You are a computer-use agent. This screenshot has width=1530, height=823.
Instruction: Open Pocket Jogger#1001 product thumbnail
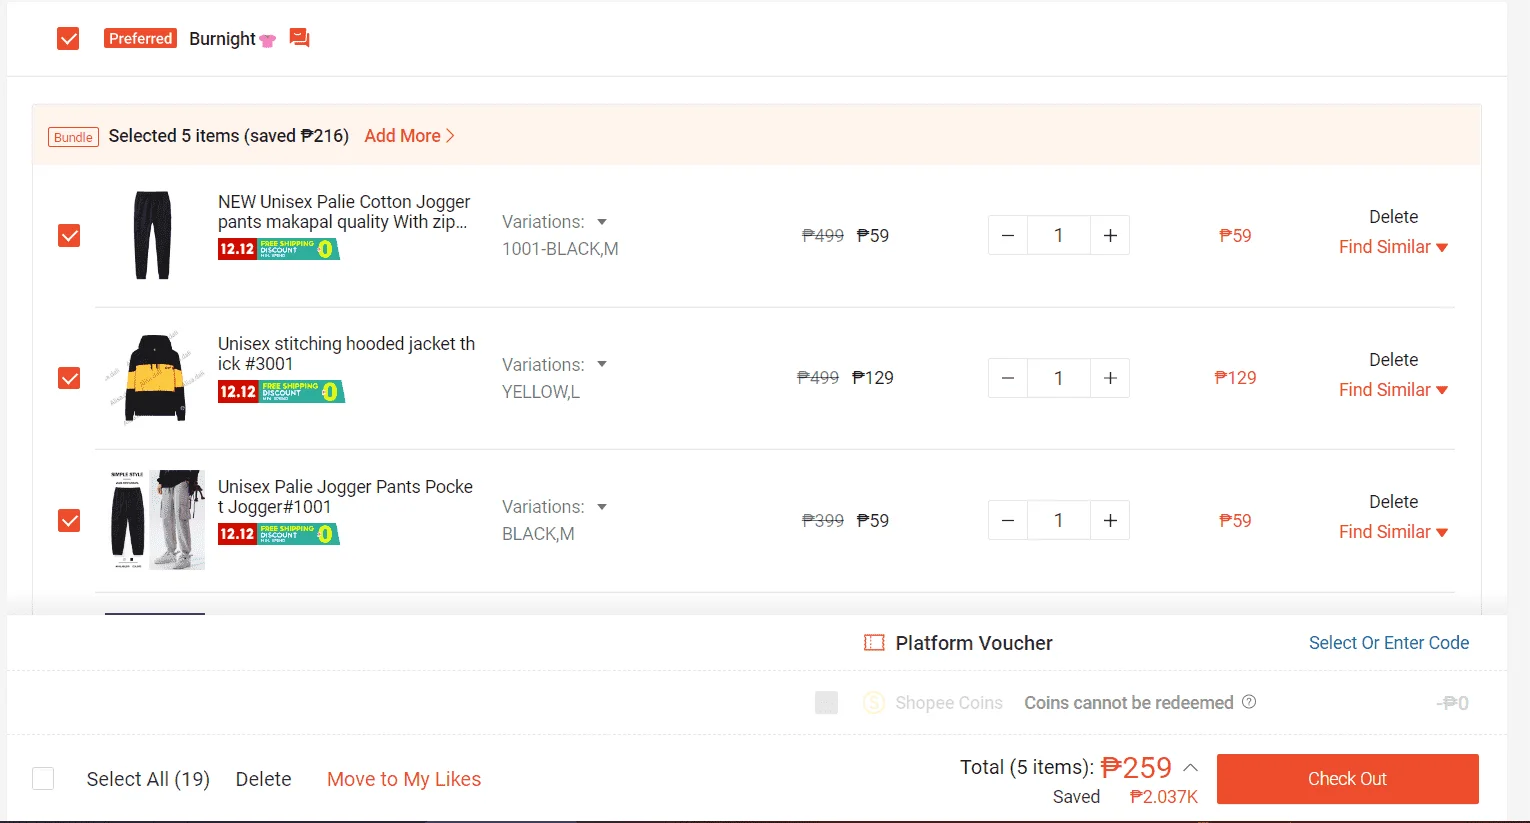[x=155, y=520]
